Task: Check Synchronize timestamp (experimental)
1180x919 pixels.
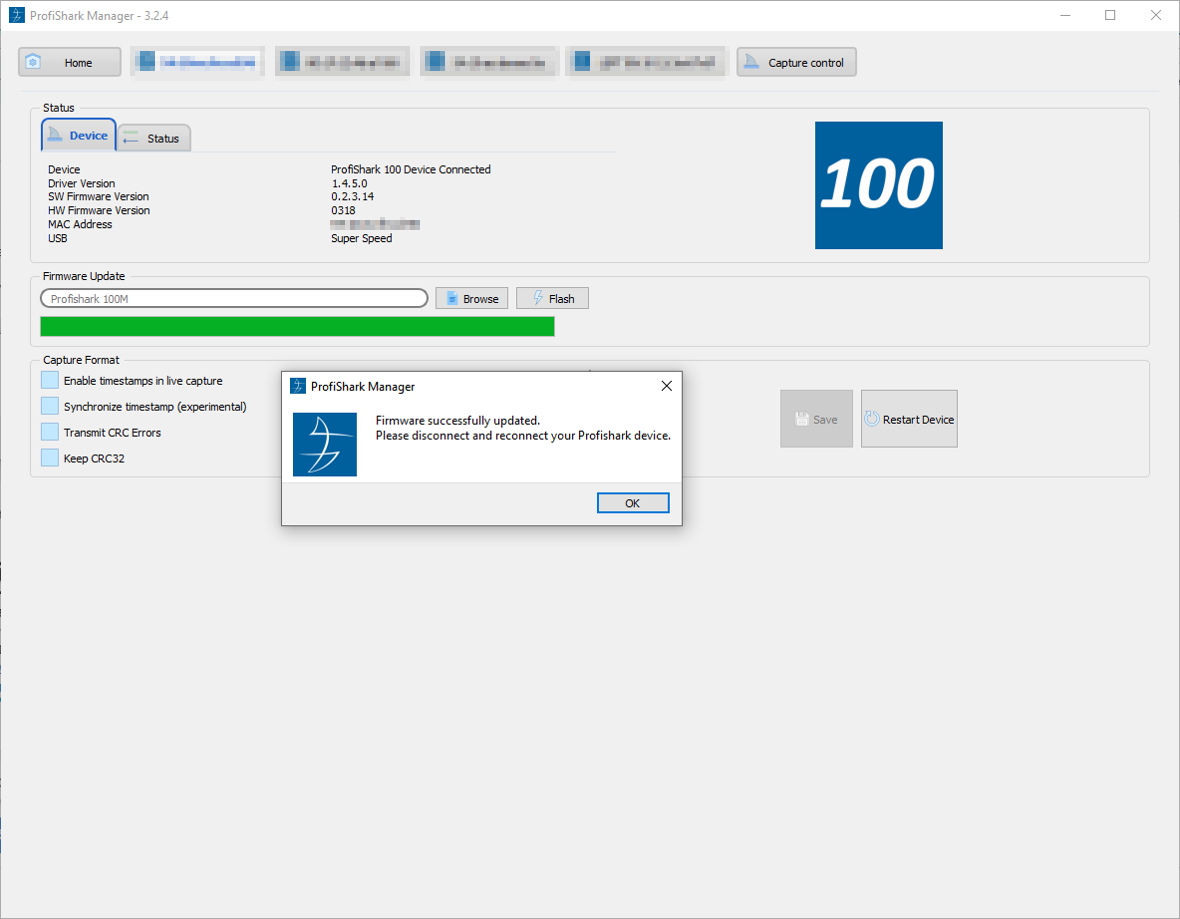Action: click(x=49, y=406)
